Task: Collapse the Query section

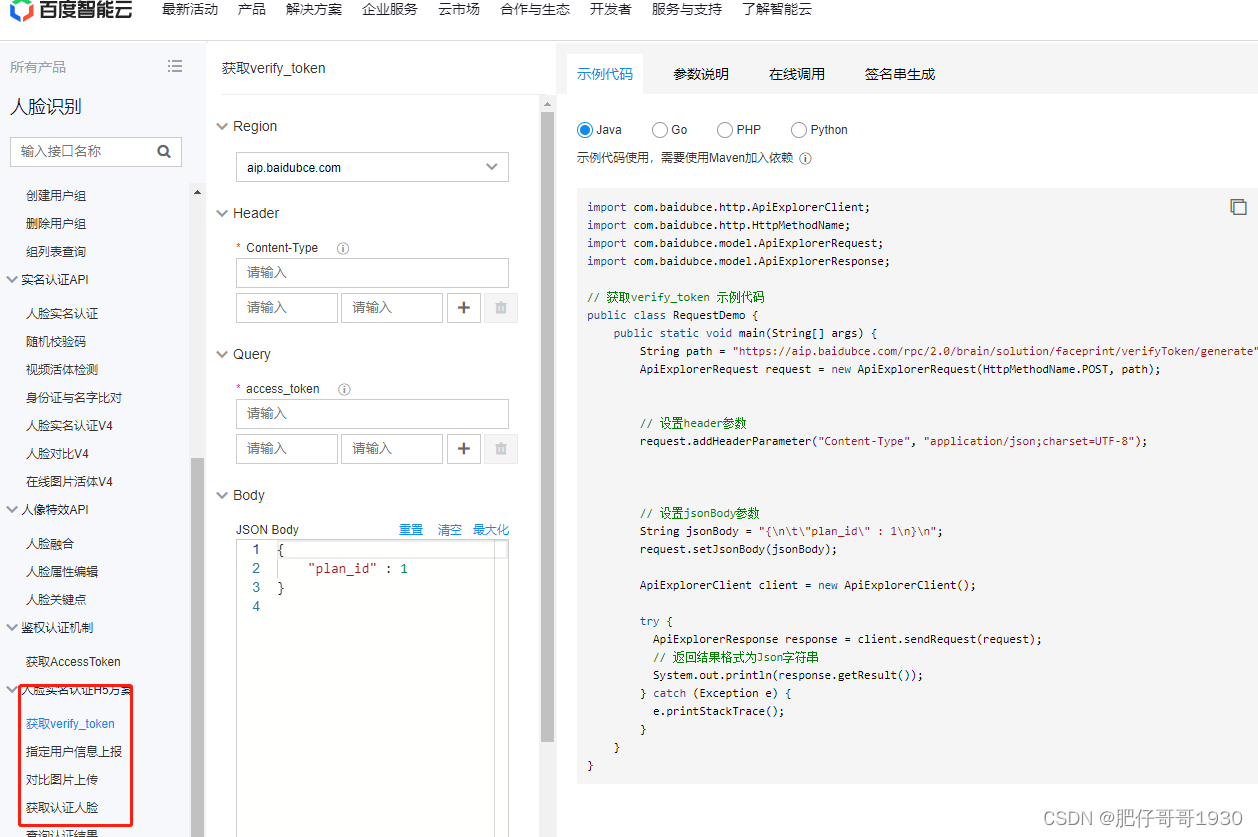Action: pyautogui.click(x=223, y=355)
